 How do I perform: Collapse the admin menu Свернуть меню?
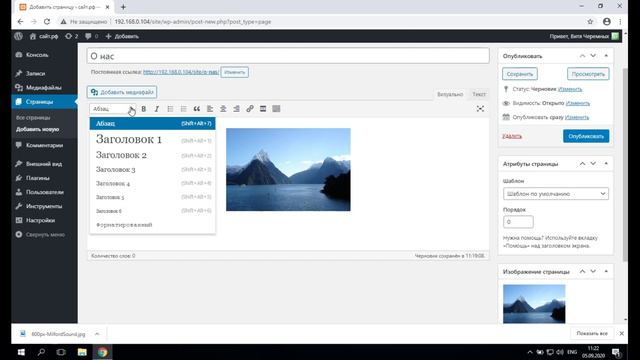[40, 235]
